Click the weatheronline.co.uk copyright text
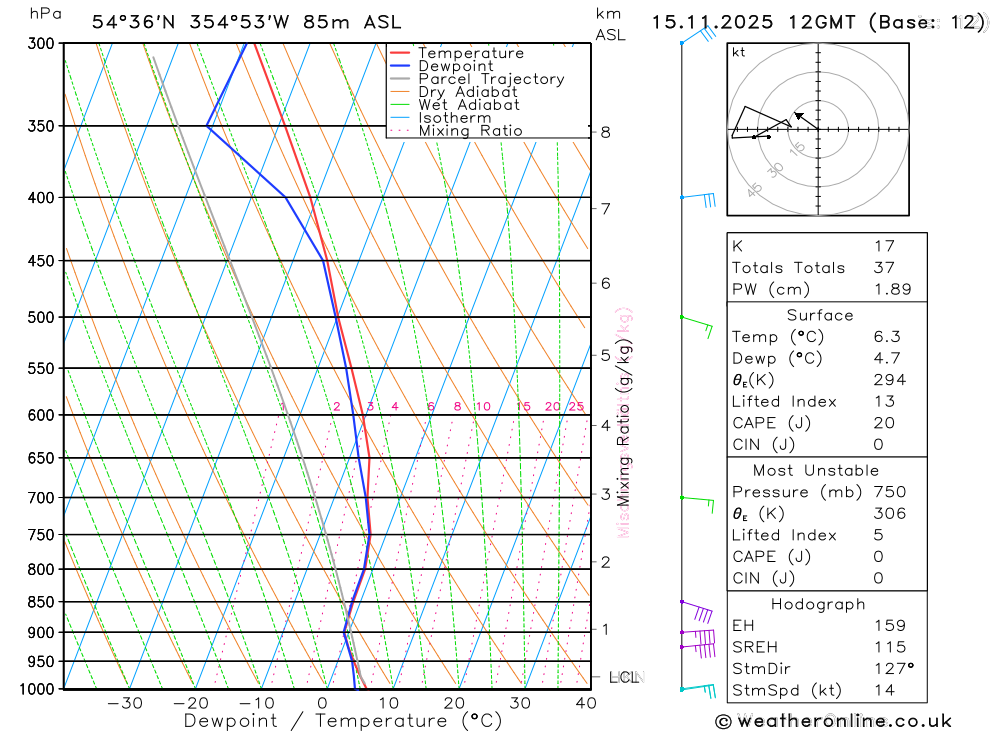Viewport: 1000px width, 733px height. [834, 722]
